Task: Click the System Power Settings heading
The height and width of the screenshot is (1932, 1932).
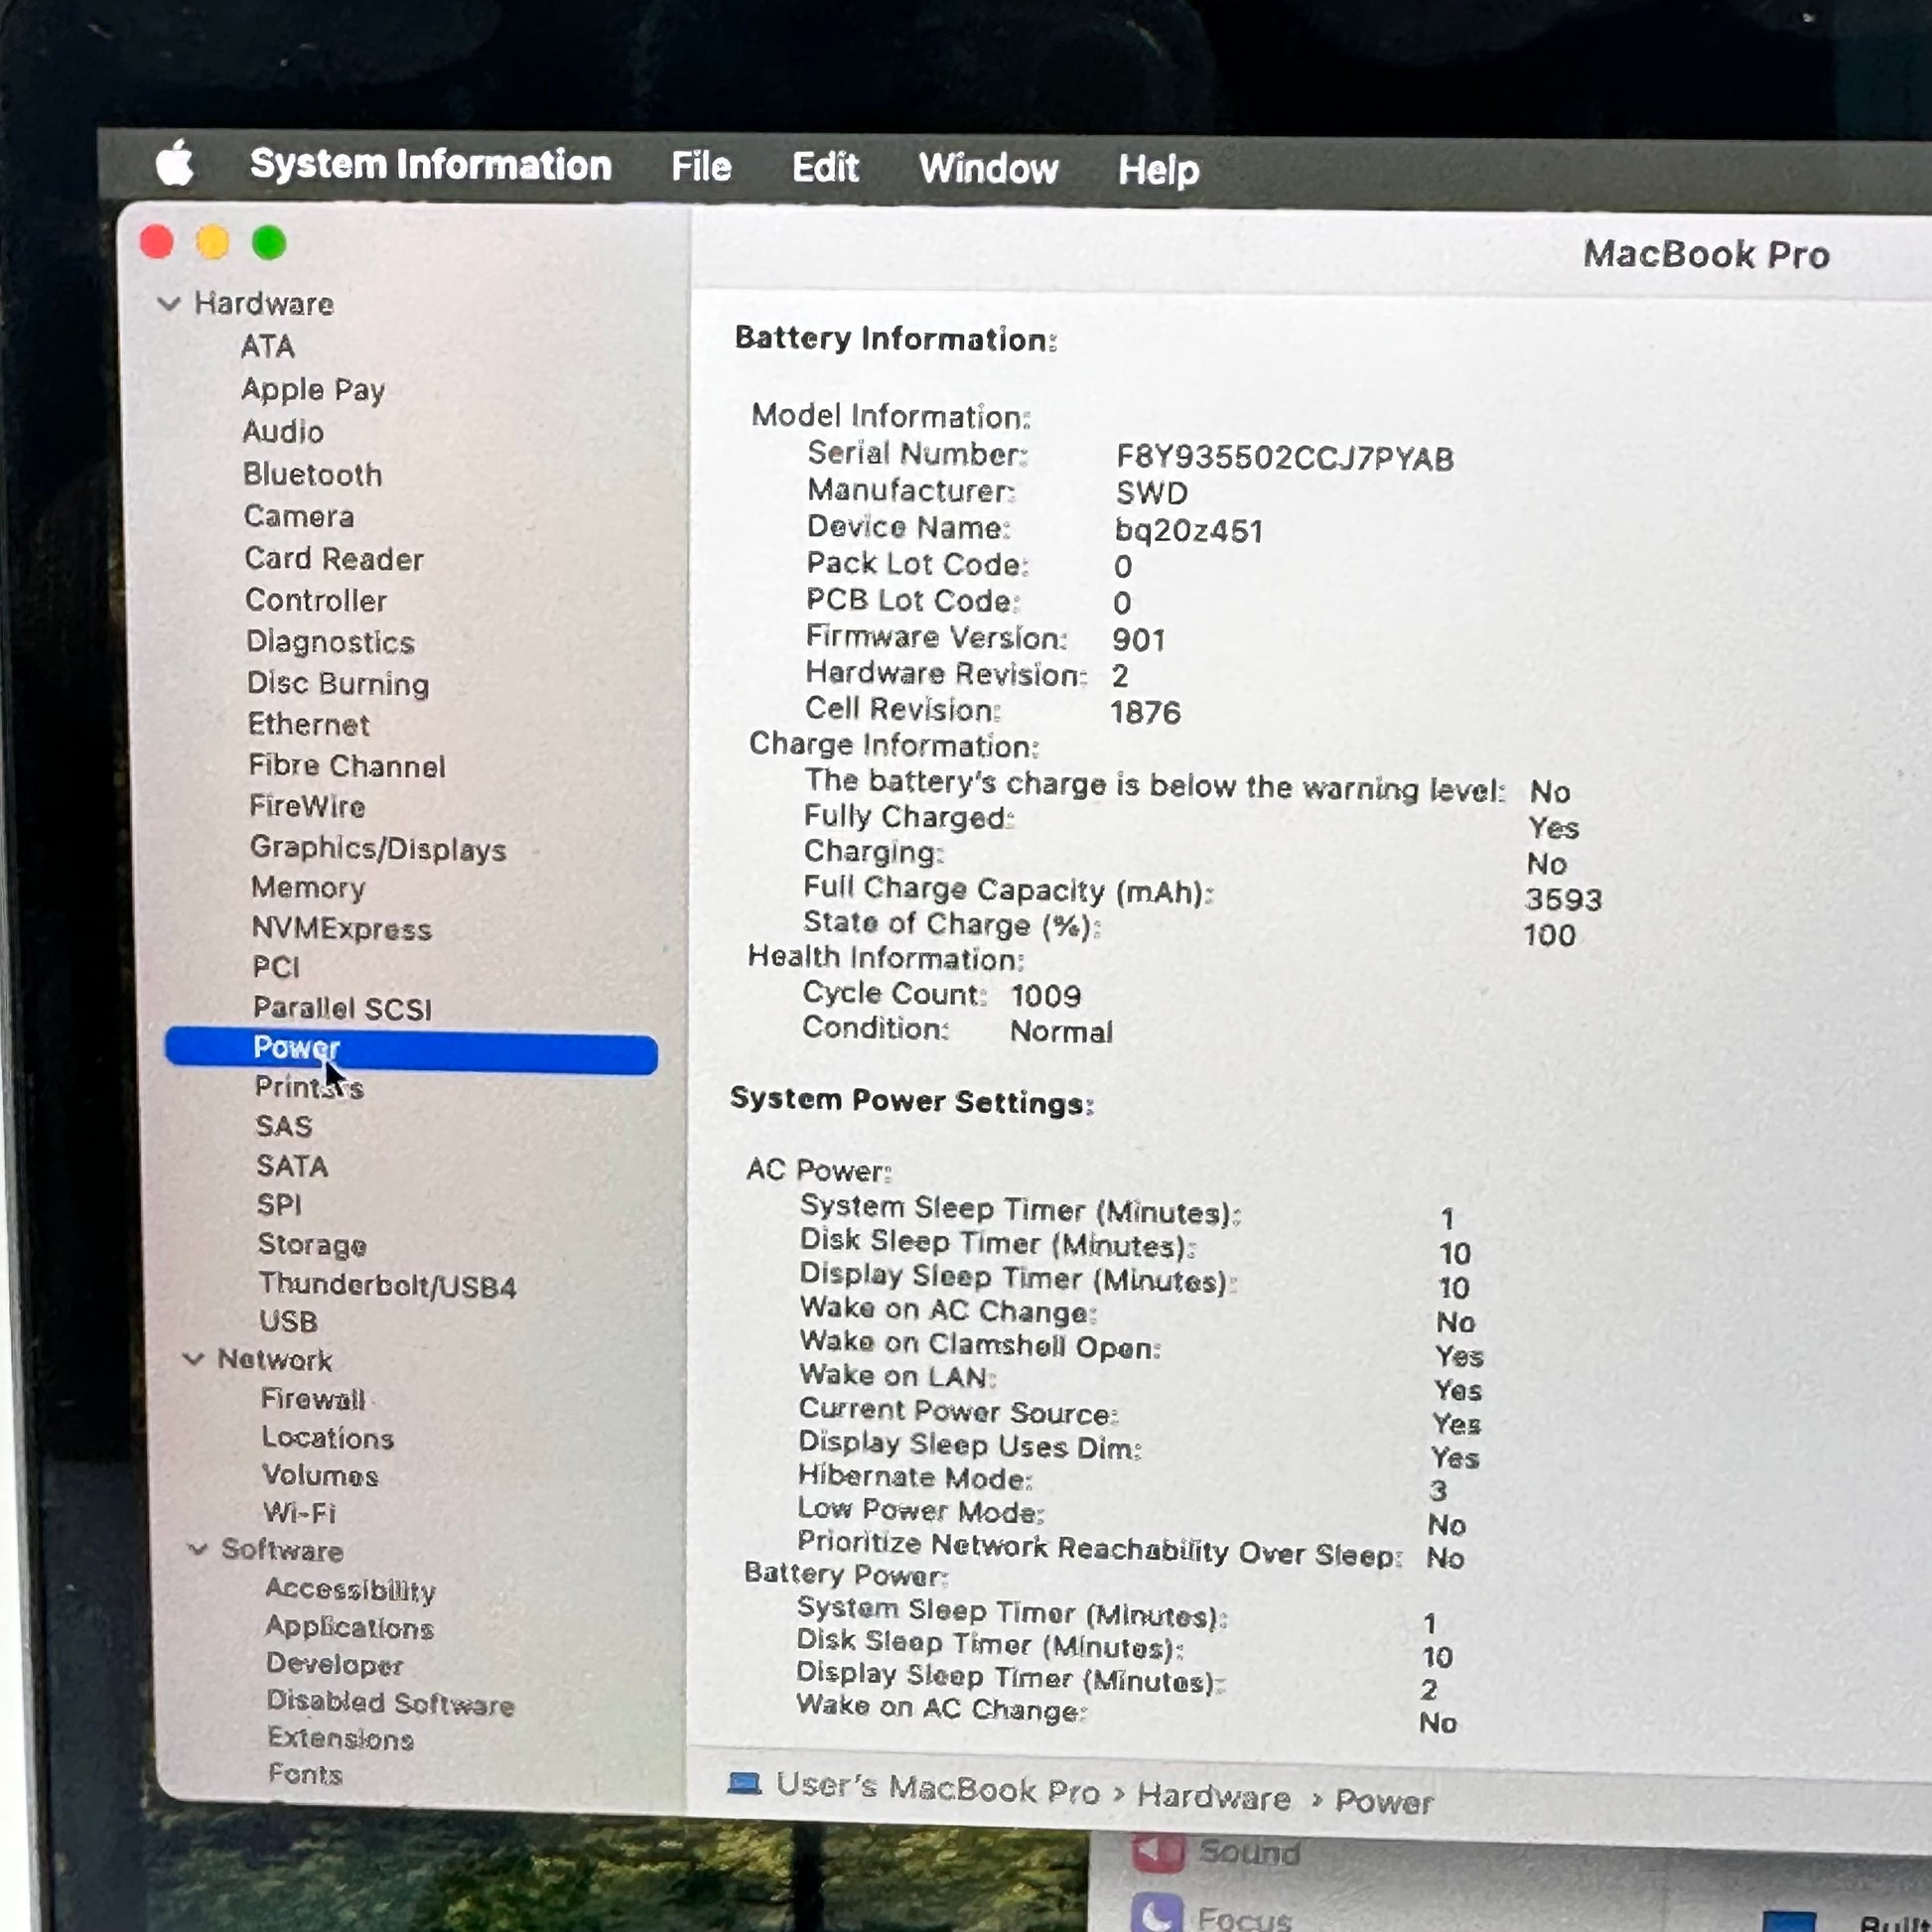Action: point(911,1101)
